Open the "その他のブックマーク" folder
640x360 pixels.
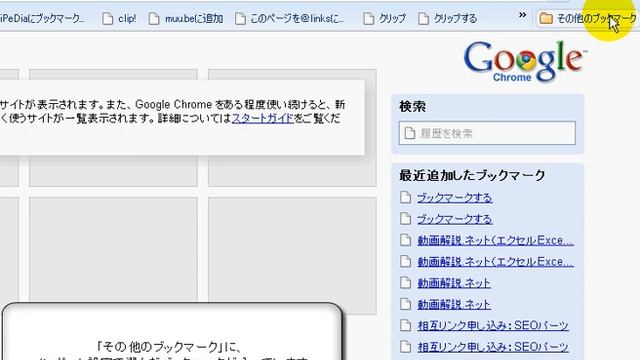587,18
